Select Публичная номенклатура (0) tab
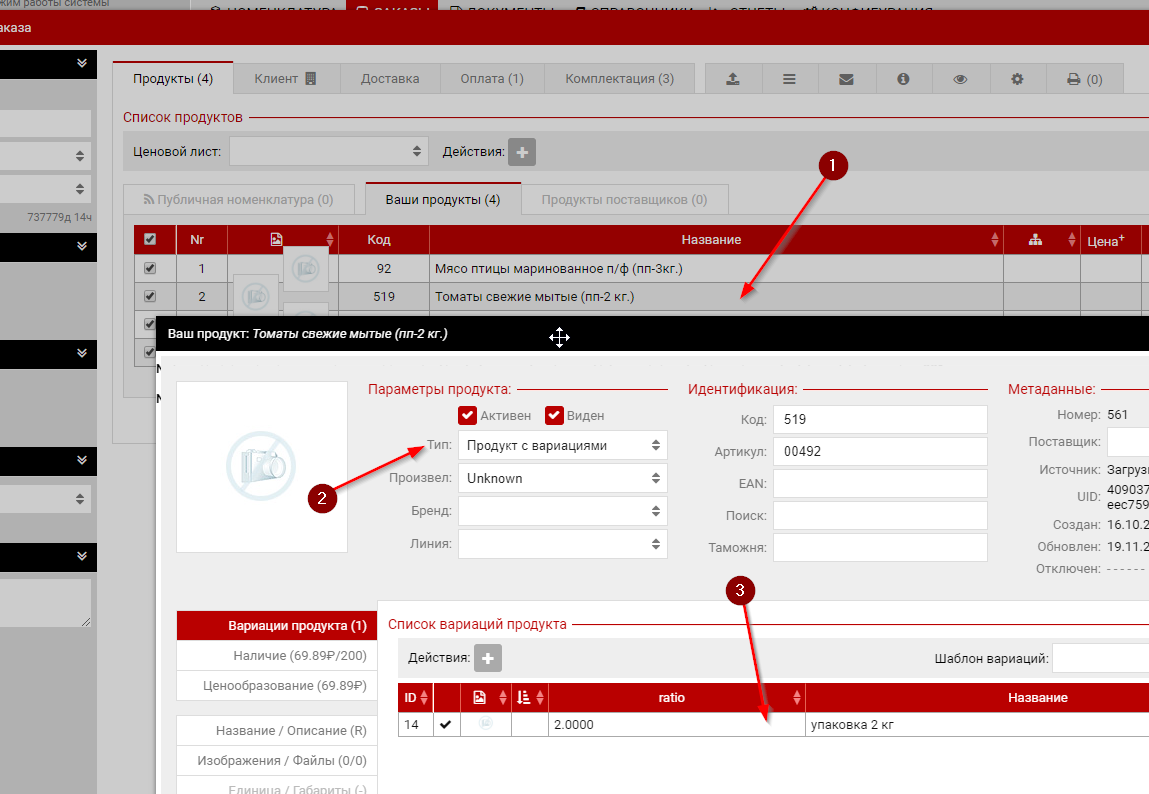The width and height of the screenshot is (1149, 794). [239, 199]
